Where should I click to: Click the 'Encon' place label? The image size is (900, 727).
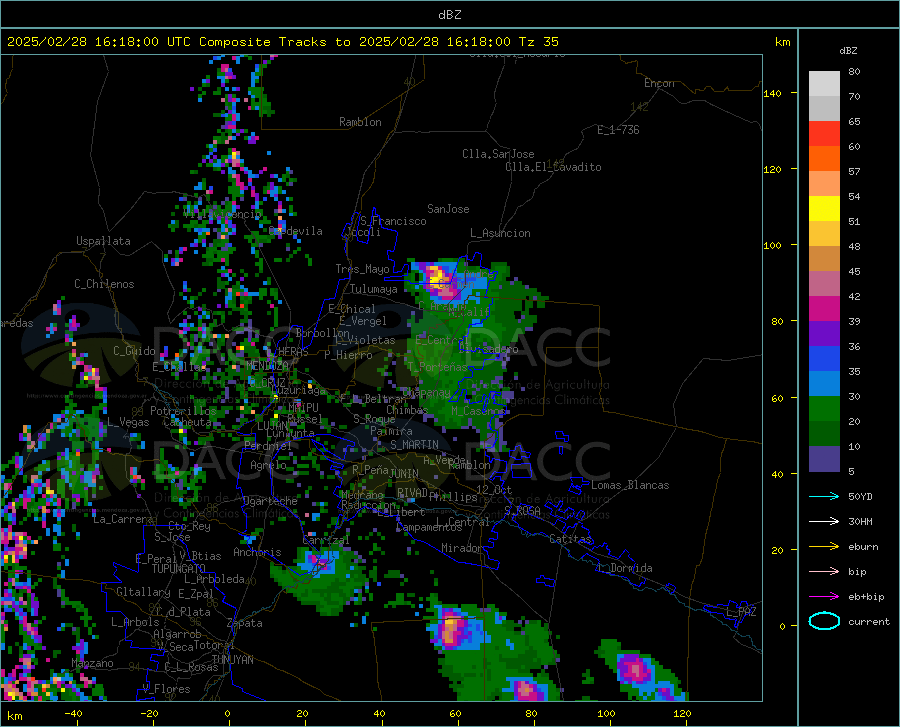pos(659,83)
